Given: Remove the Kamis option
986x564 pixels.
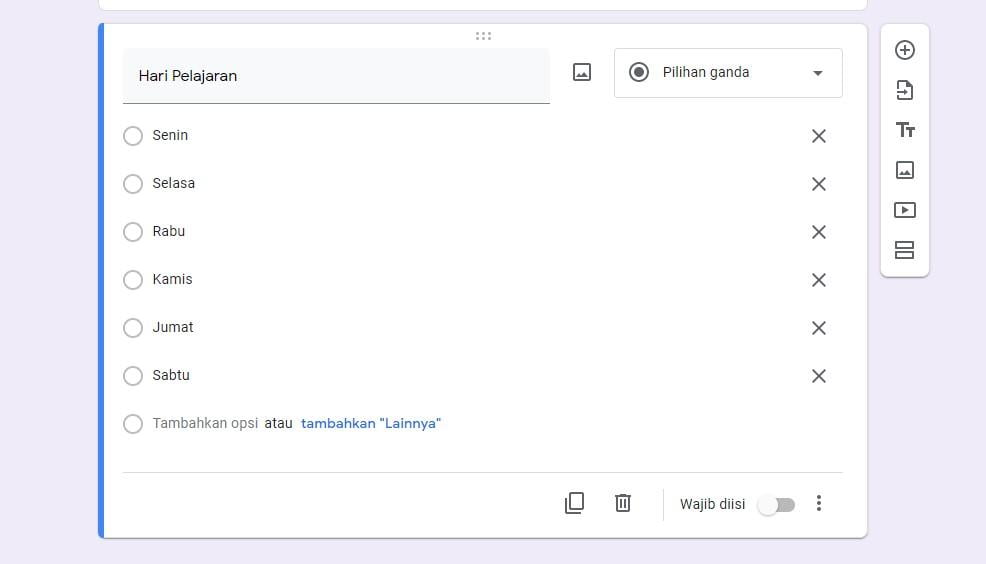Looking at the screenshot, I should 818,280.
